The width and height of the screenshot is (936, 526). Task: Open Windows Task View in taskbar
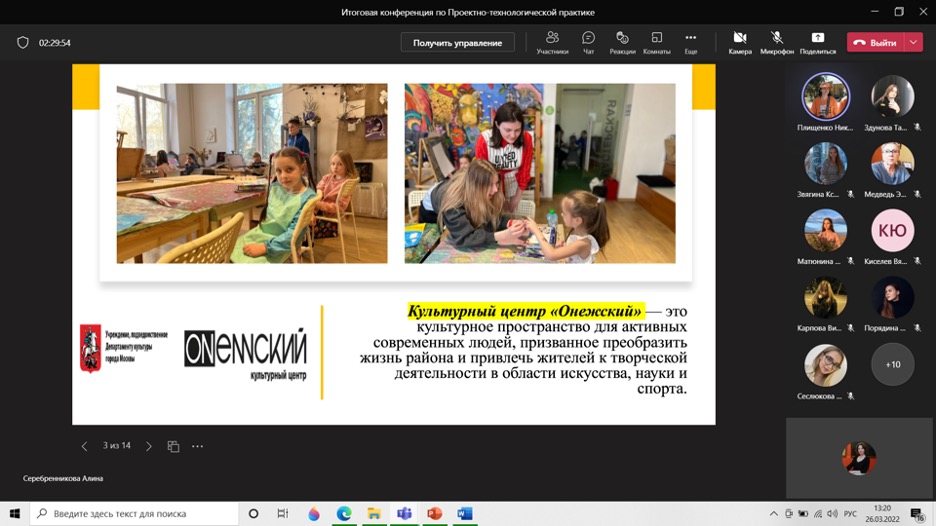tap(283, 513)
